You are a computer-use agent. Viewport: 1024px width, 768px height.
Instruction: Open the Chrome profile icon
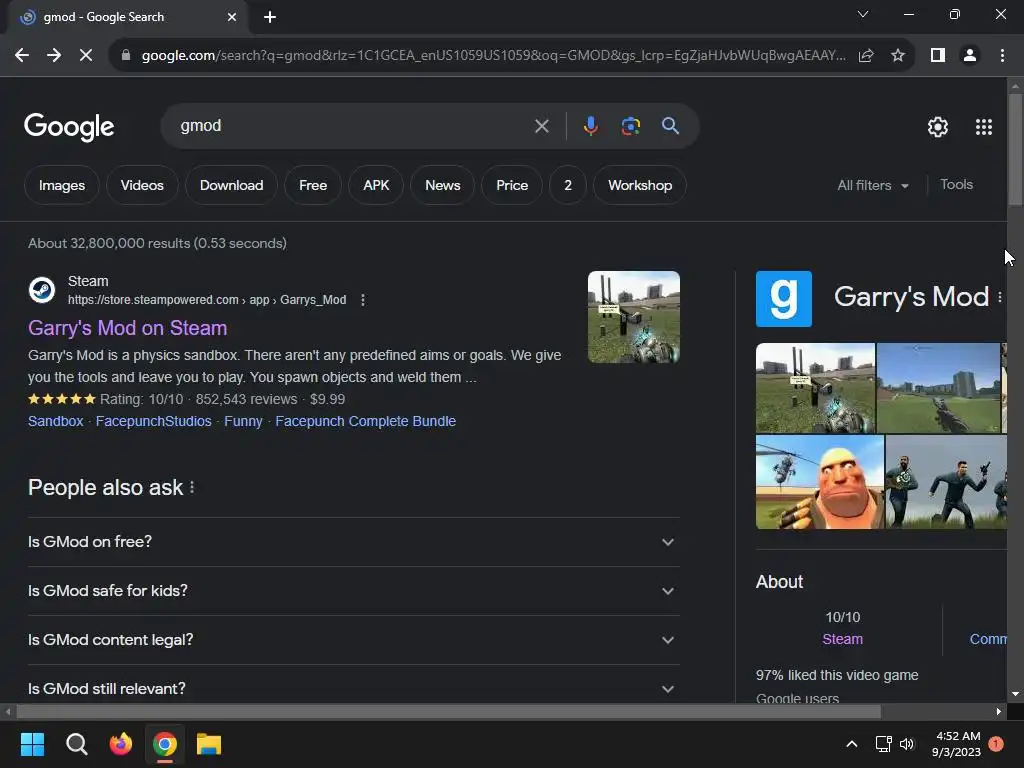970,56
